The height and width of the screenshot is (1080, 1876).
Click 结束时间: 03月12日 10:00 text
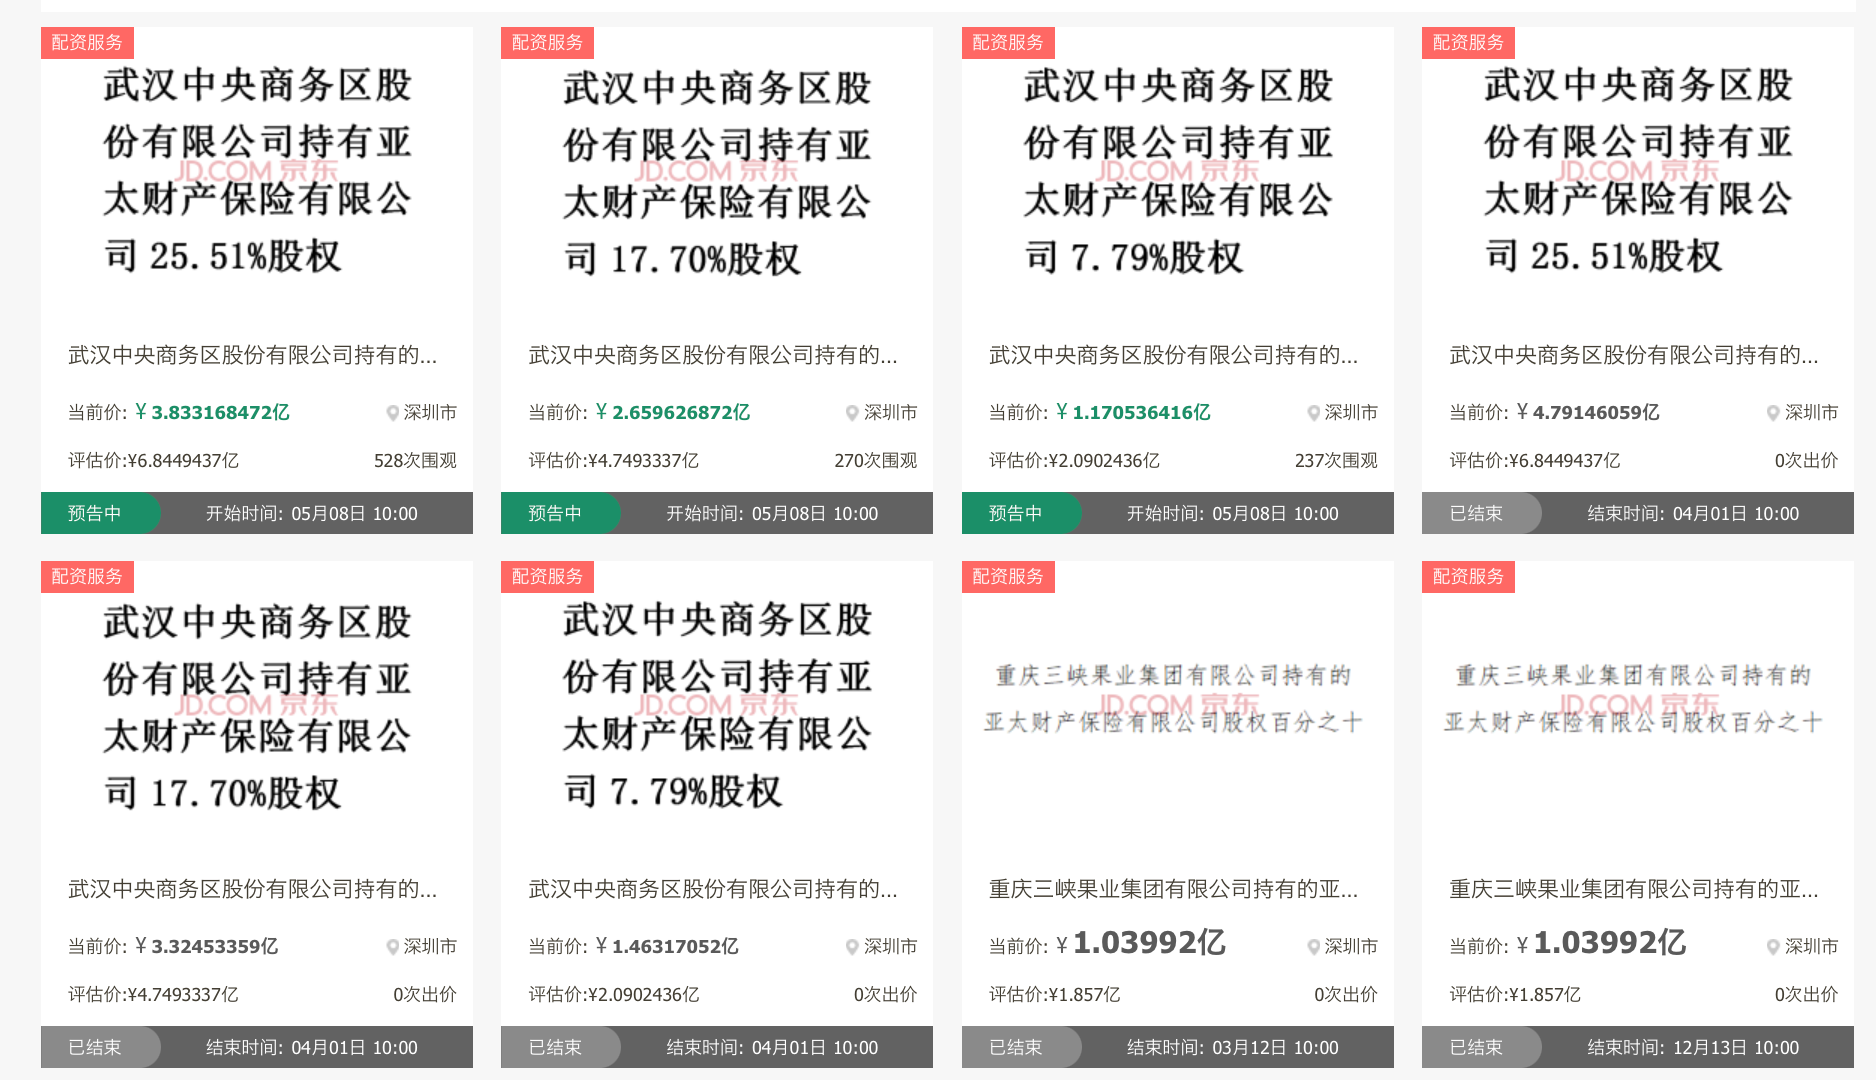[1233, 1048]
